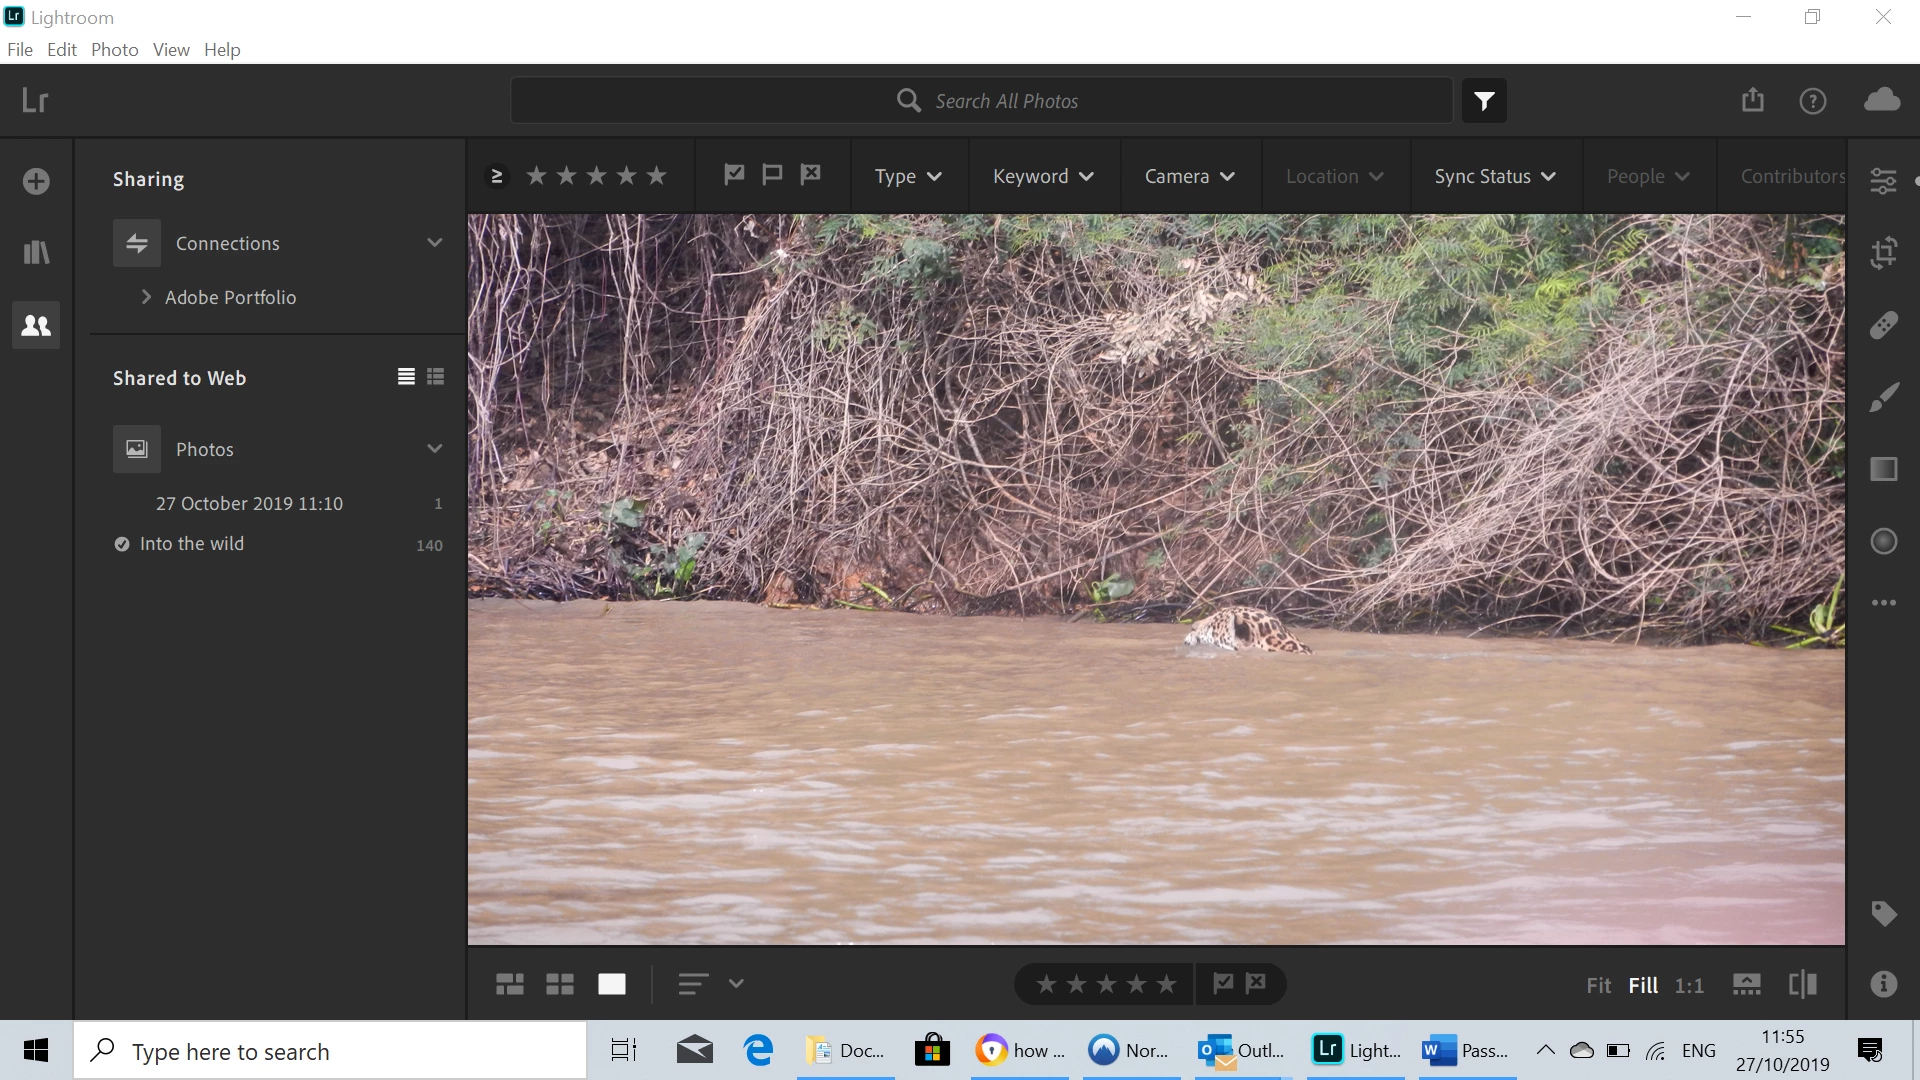This screenshot has height=1080, width=1920.
Task: Open the Crop and Rotate tool
Action: point(1883,252)
